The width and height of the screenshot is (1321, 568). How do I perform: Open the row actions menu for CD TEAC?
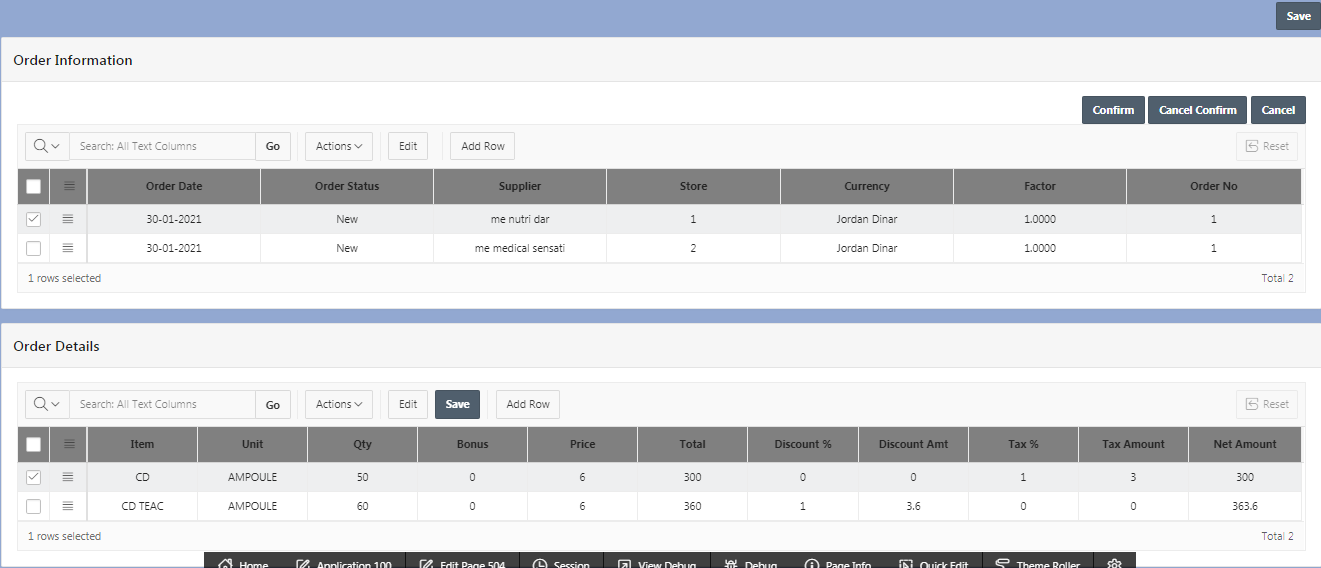[68, 506]
